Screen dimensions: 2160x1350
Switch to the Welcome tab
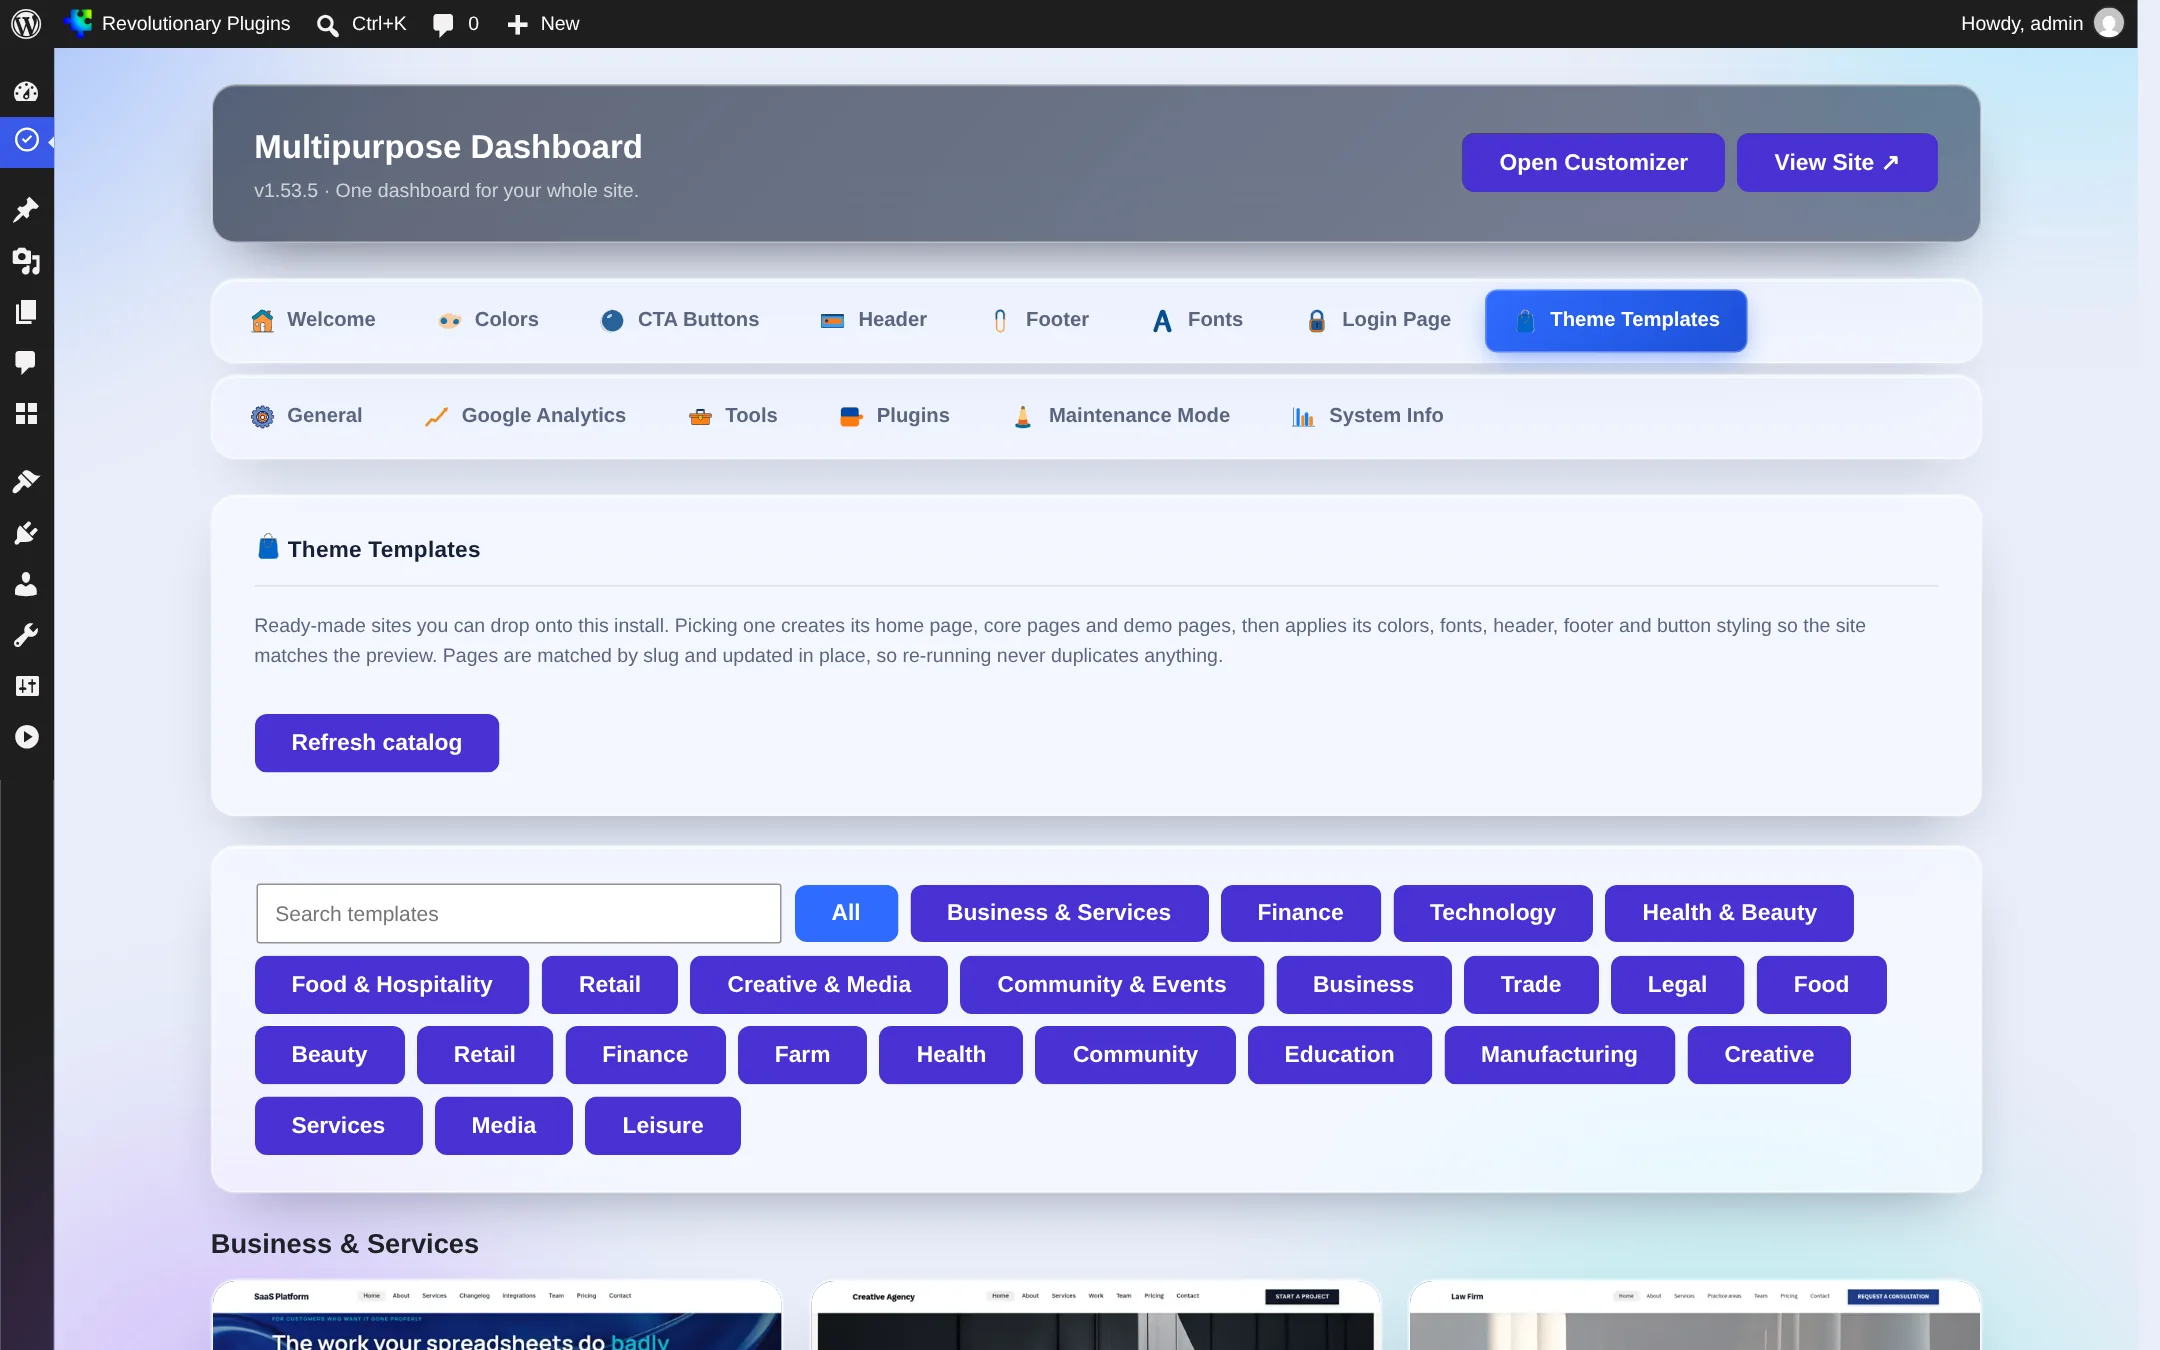pos(313,320)
